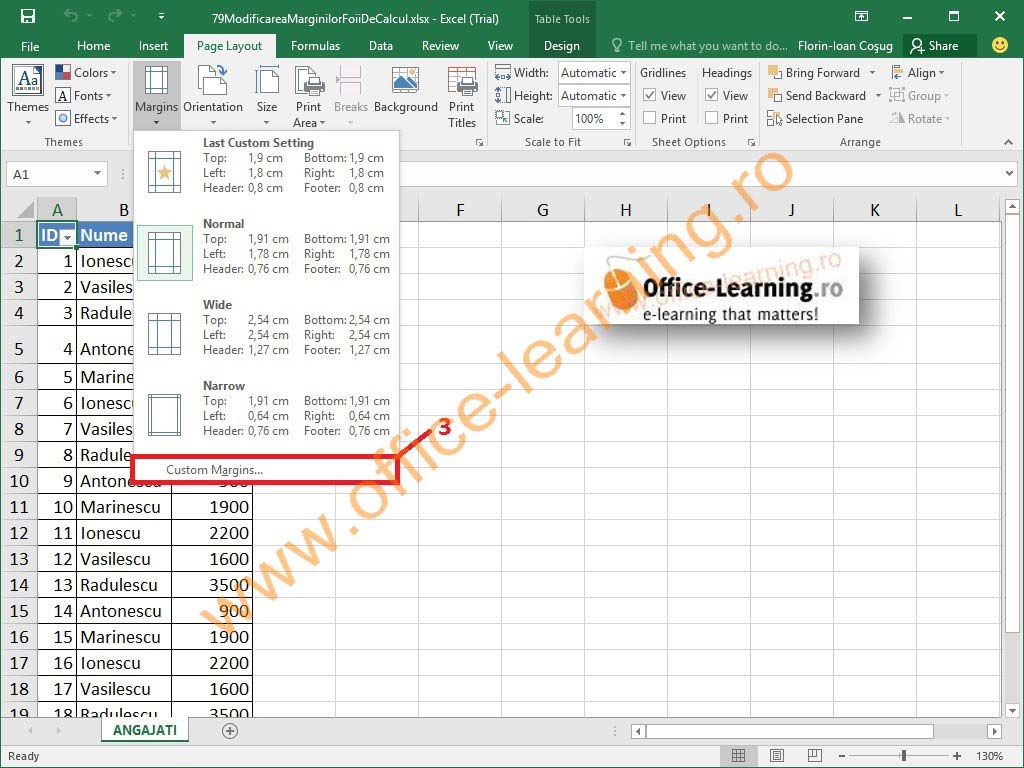Click Send Backward in Arrange group
The height and width of the screenshot is (768, 1024).
tap(817, 95)
